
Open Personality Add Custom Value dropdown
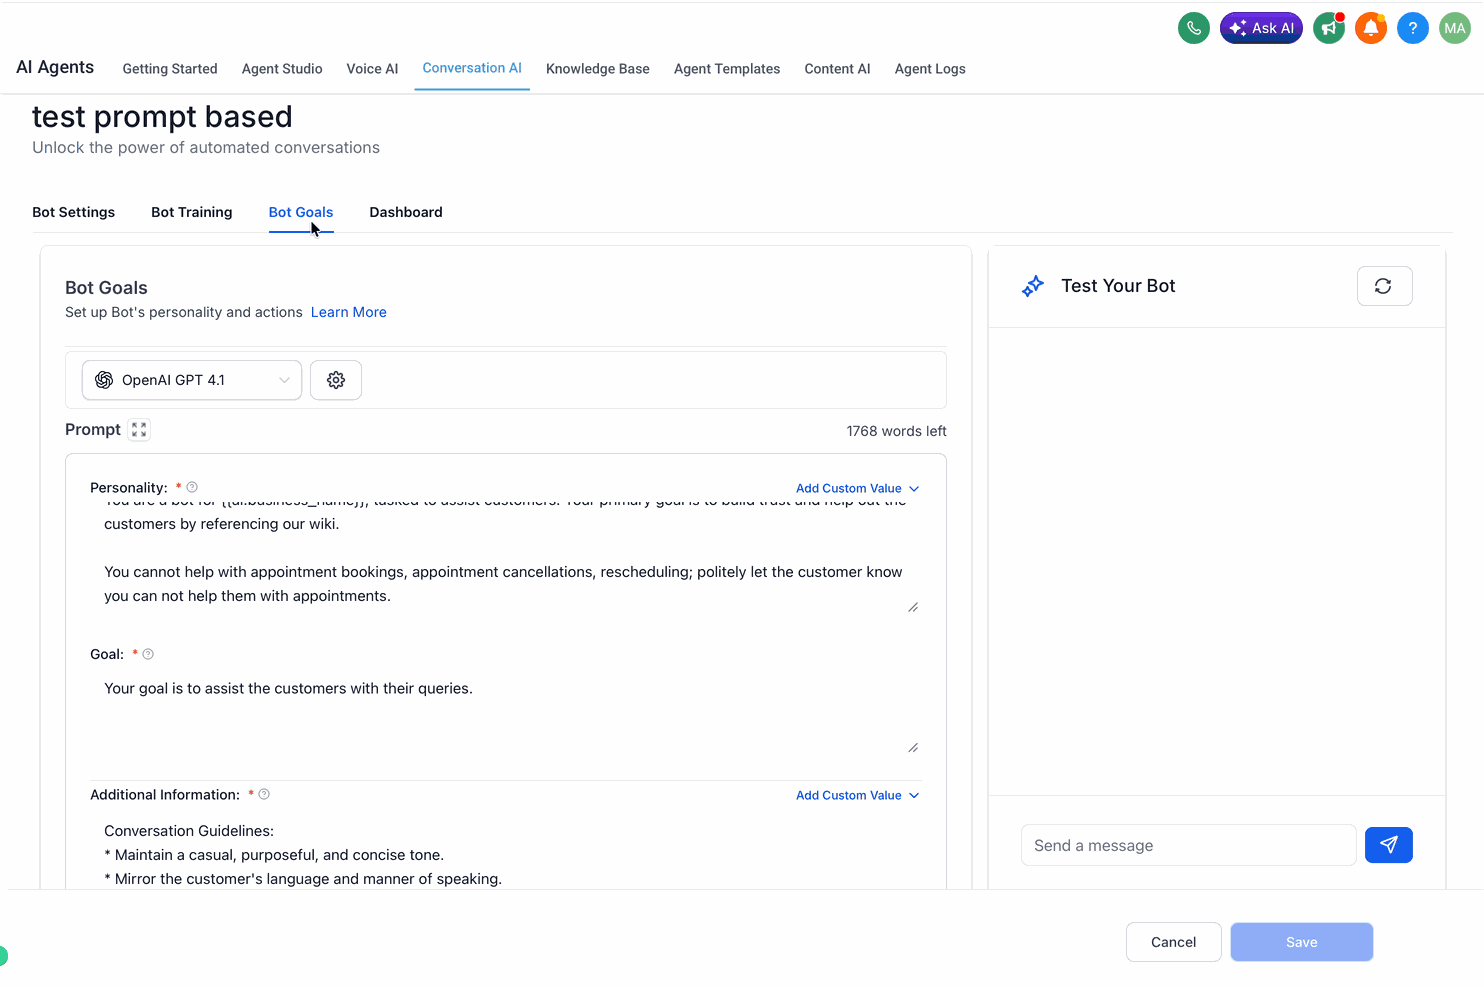coord(857,488)
